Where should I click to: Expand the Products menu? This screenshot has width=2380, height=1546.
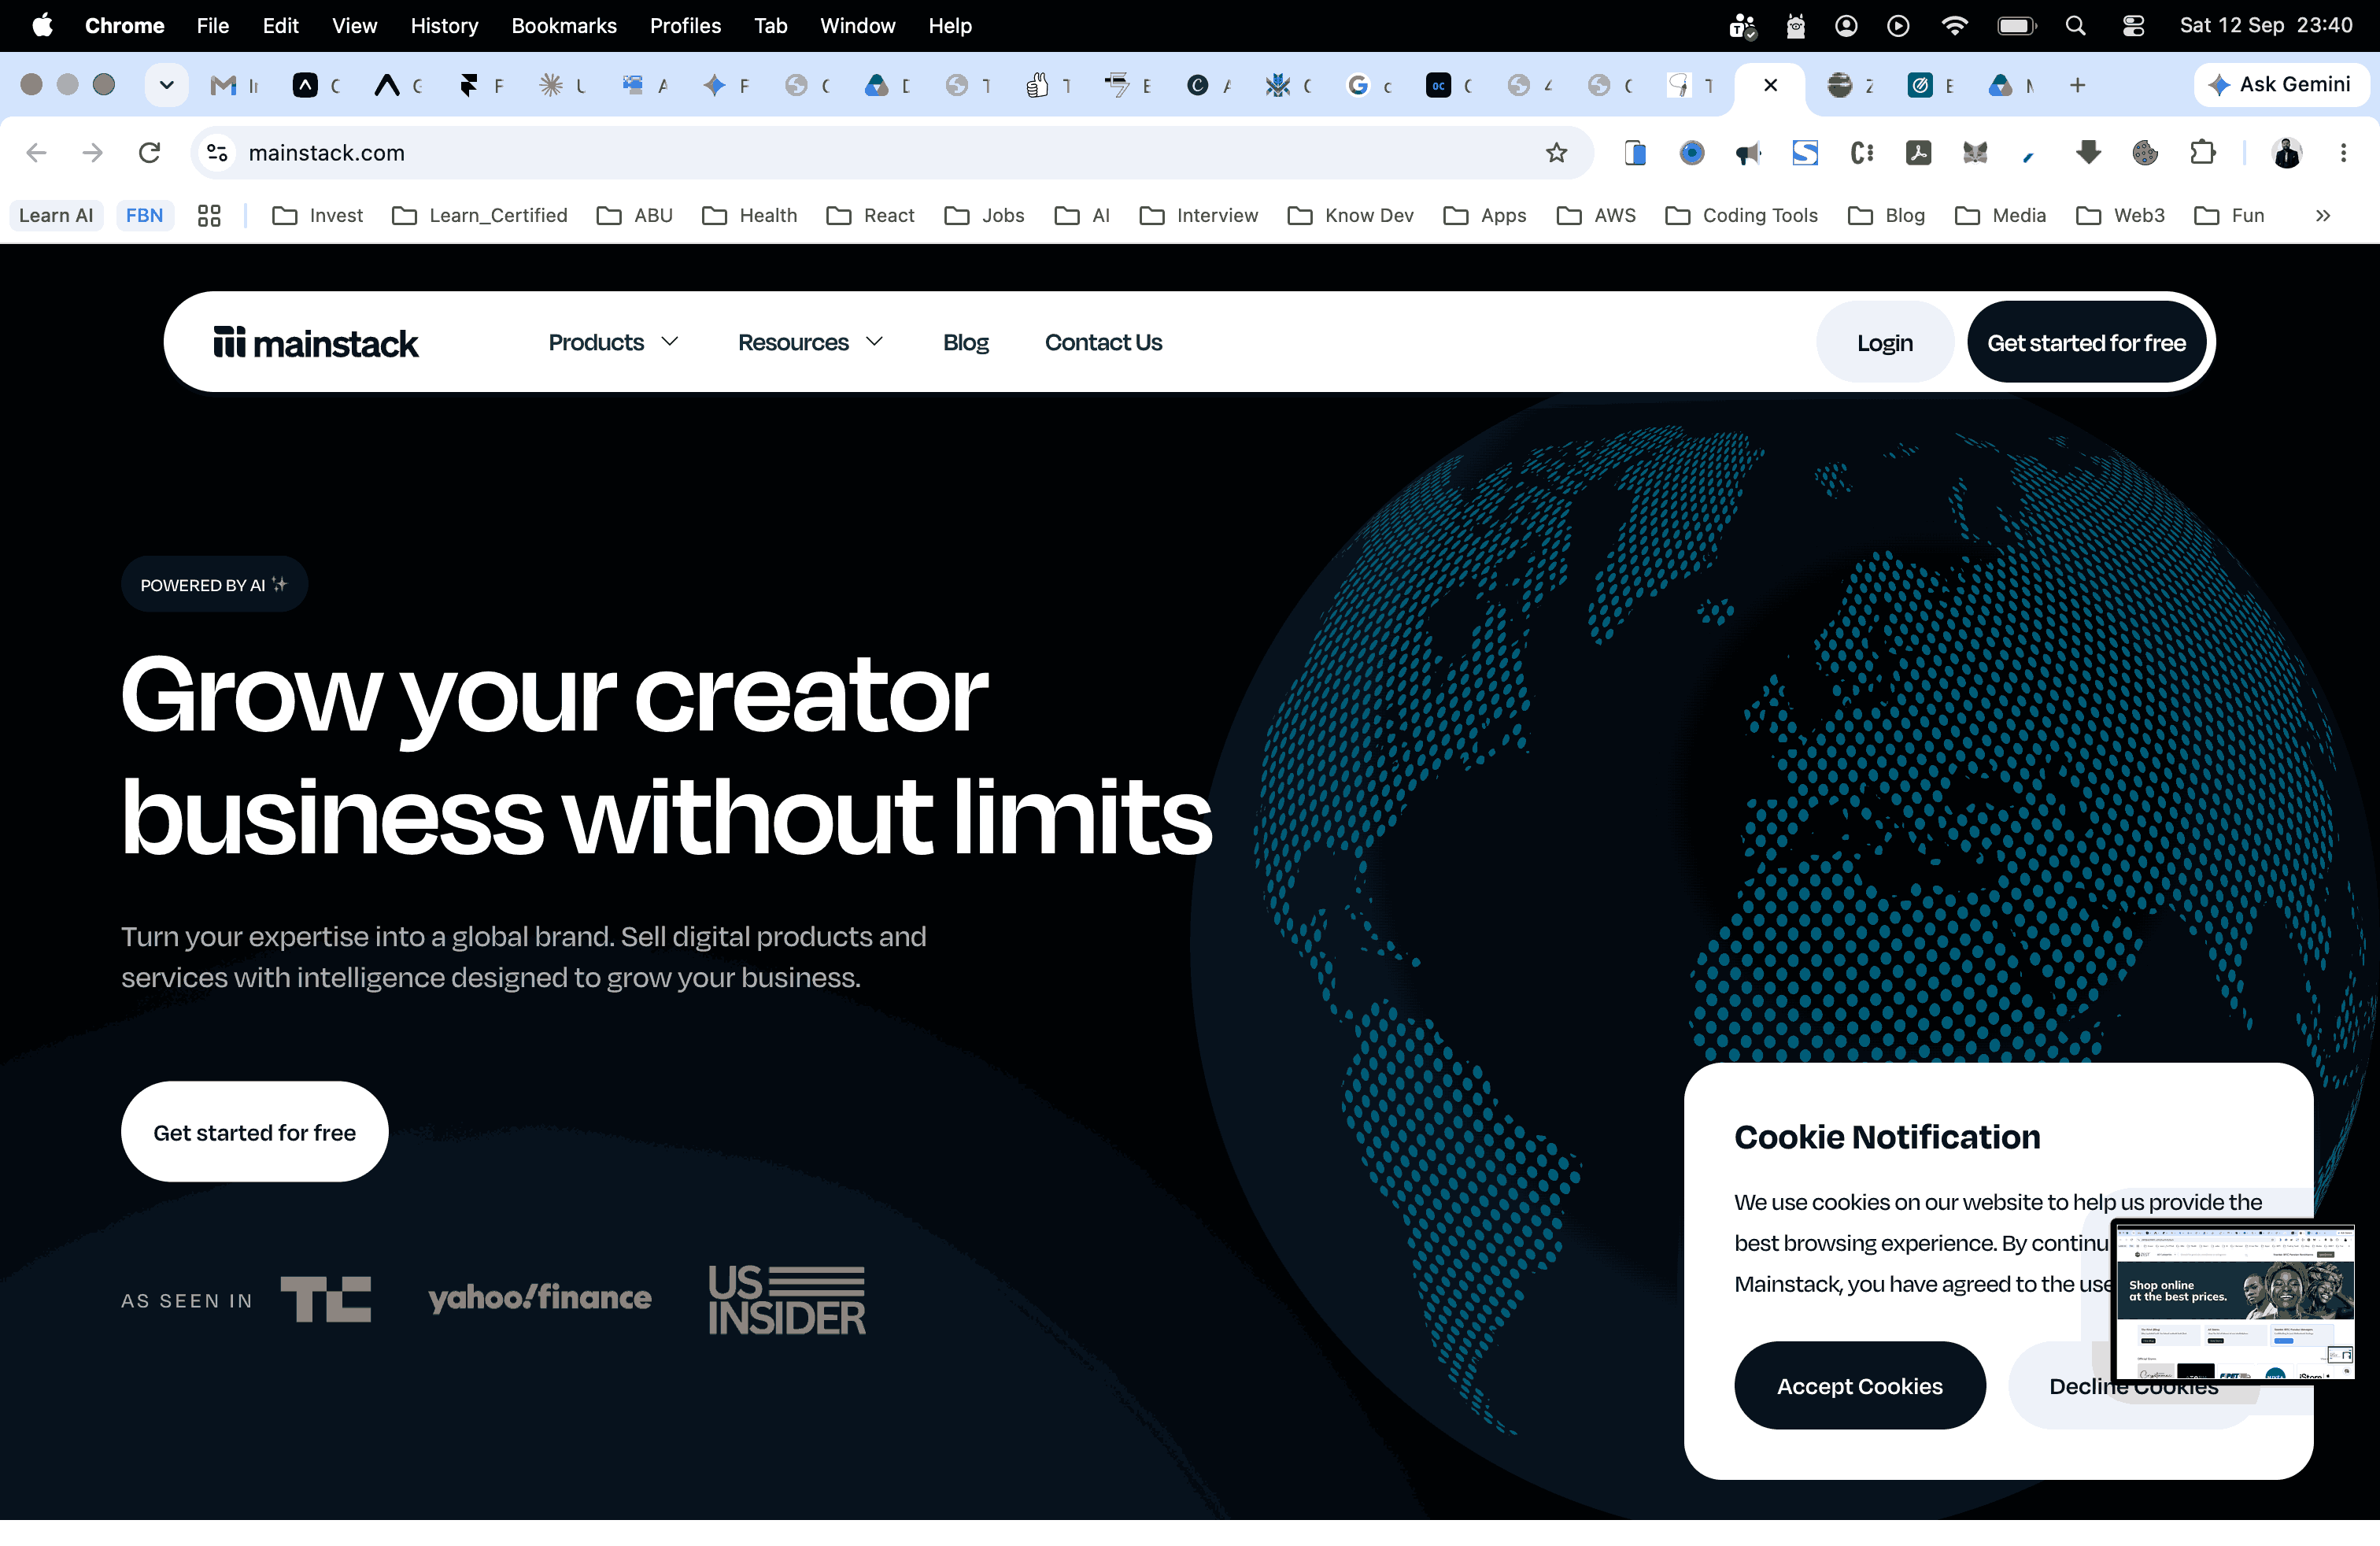point(614,342)
